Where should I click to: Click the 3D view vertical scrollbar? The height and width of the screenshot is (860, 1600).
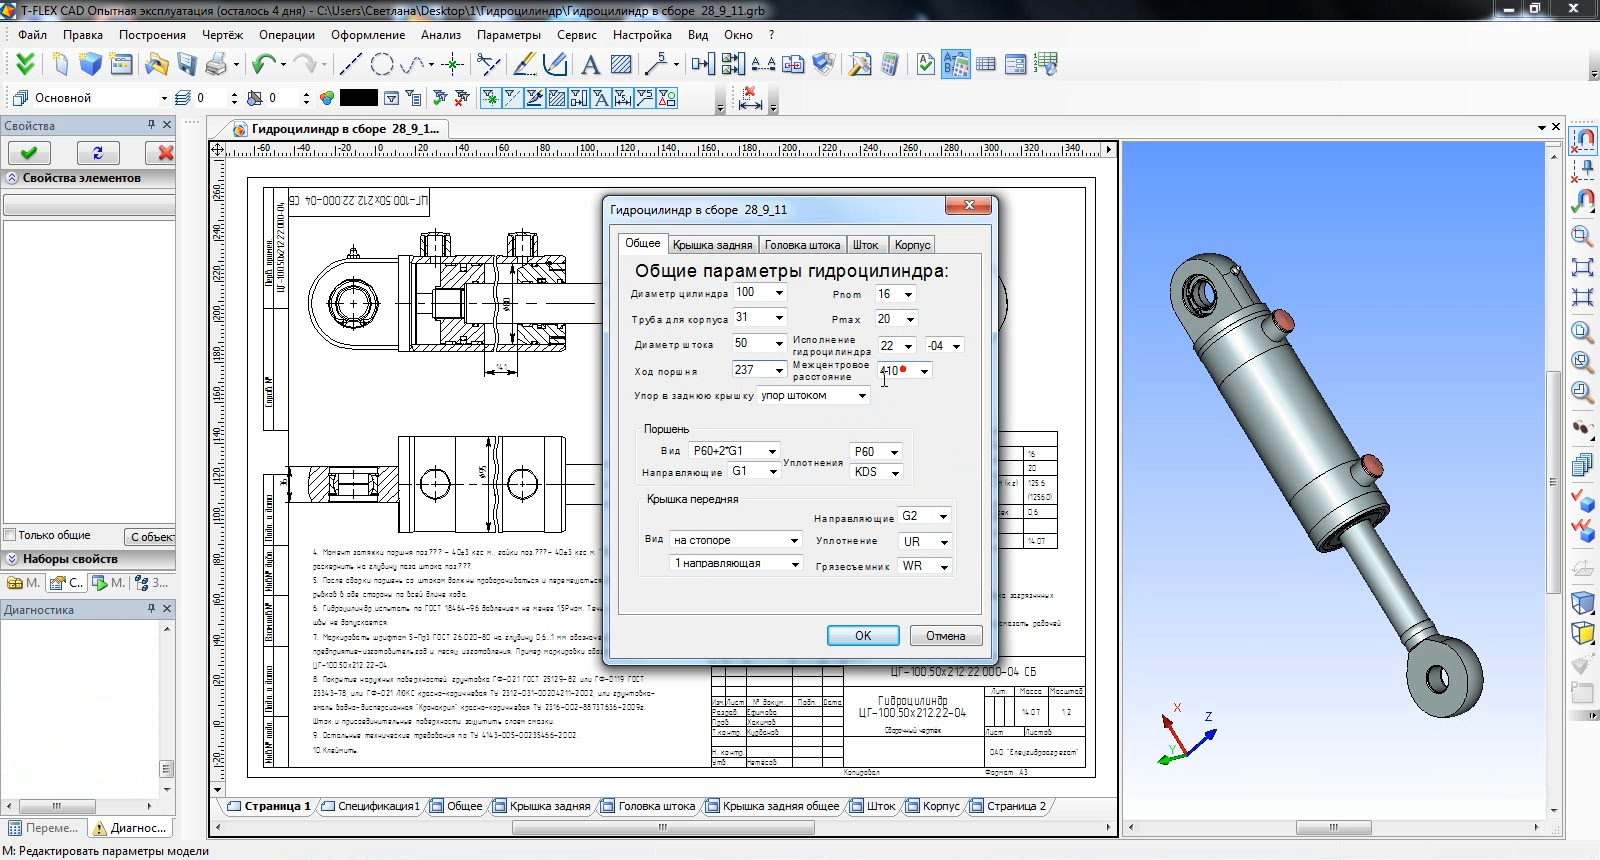(1554, 480)
